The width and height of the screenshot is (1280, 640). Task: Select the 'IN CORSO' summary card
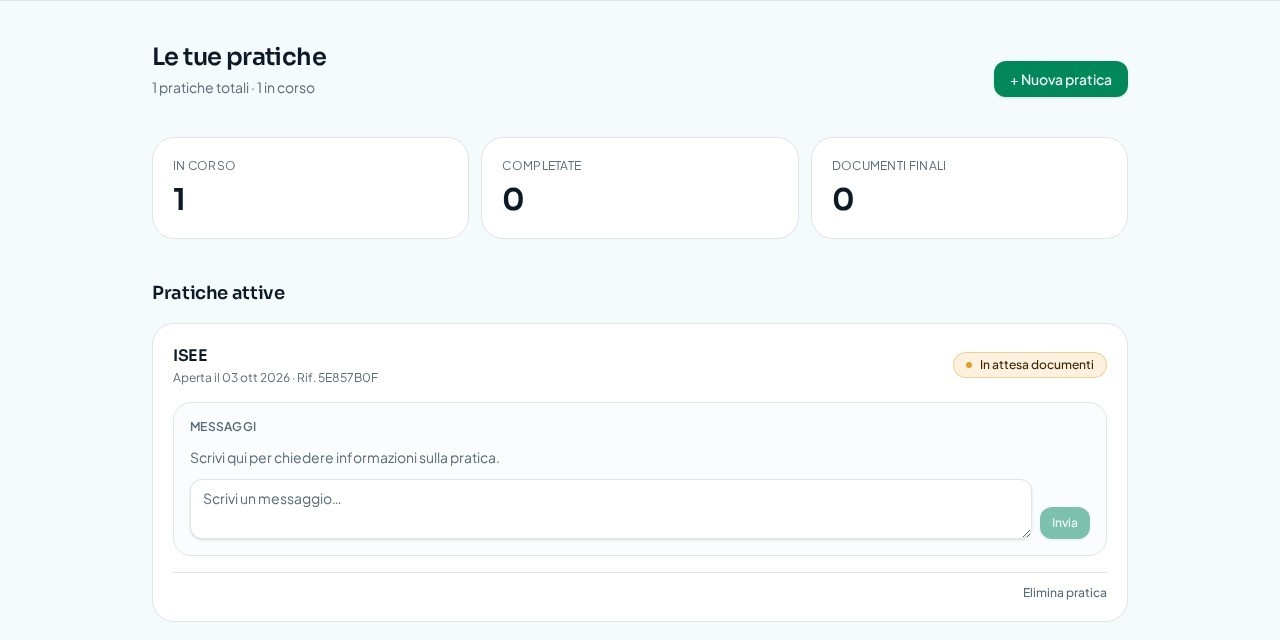[x=310, y=188]
